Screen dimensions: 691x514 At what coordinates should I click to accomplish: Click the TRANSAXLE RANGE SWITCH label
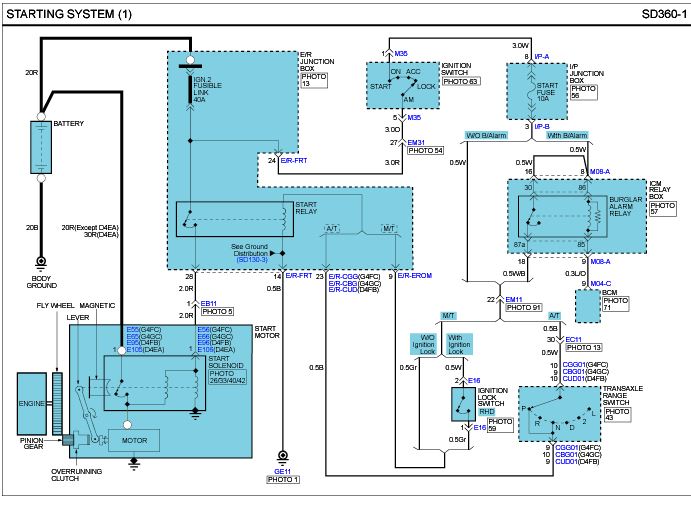point(622,395)
